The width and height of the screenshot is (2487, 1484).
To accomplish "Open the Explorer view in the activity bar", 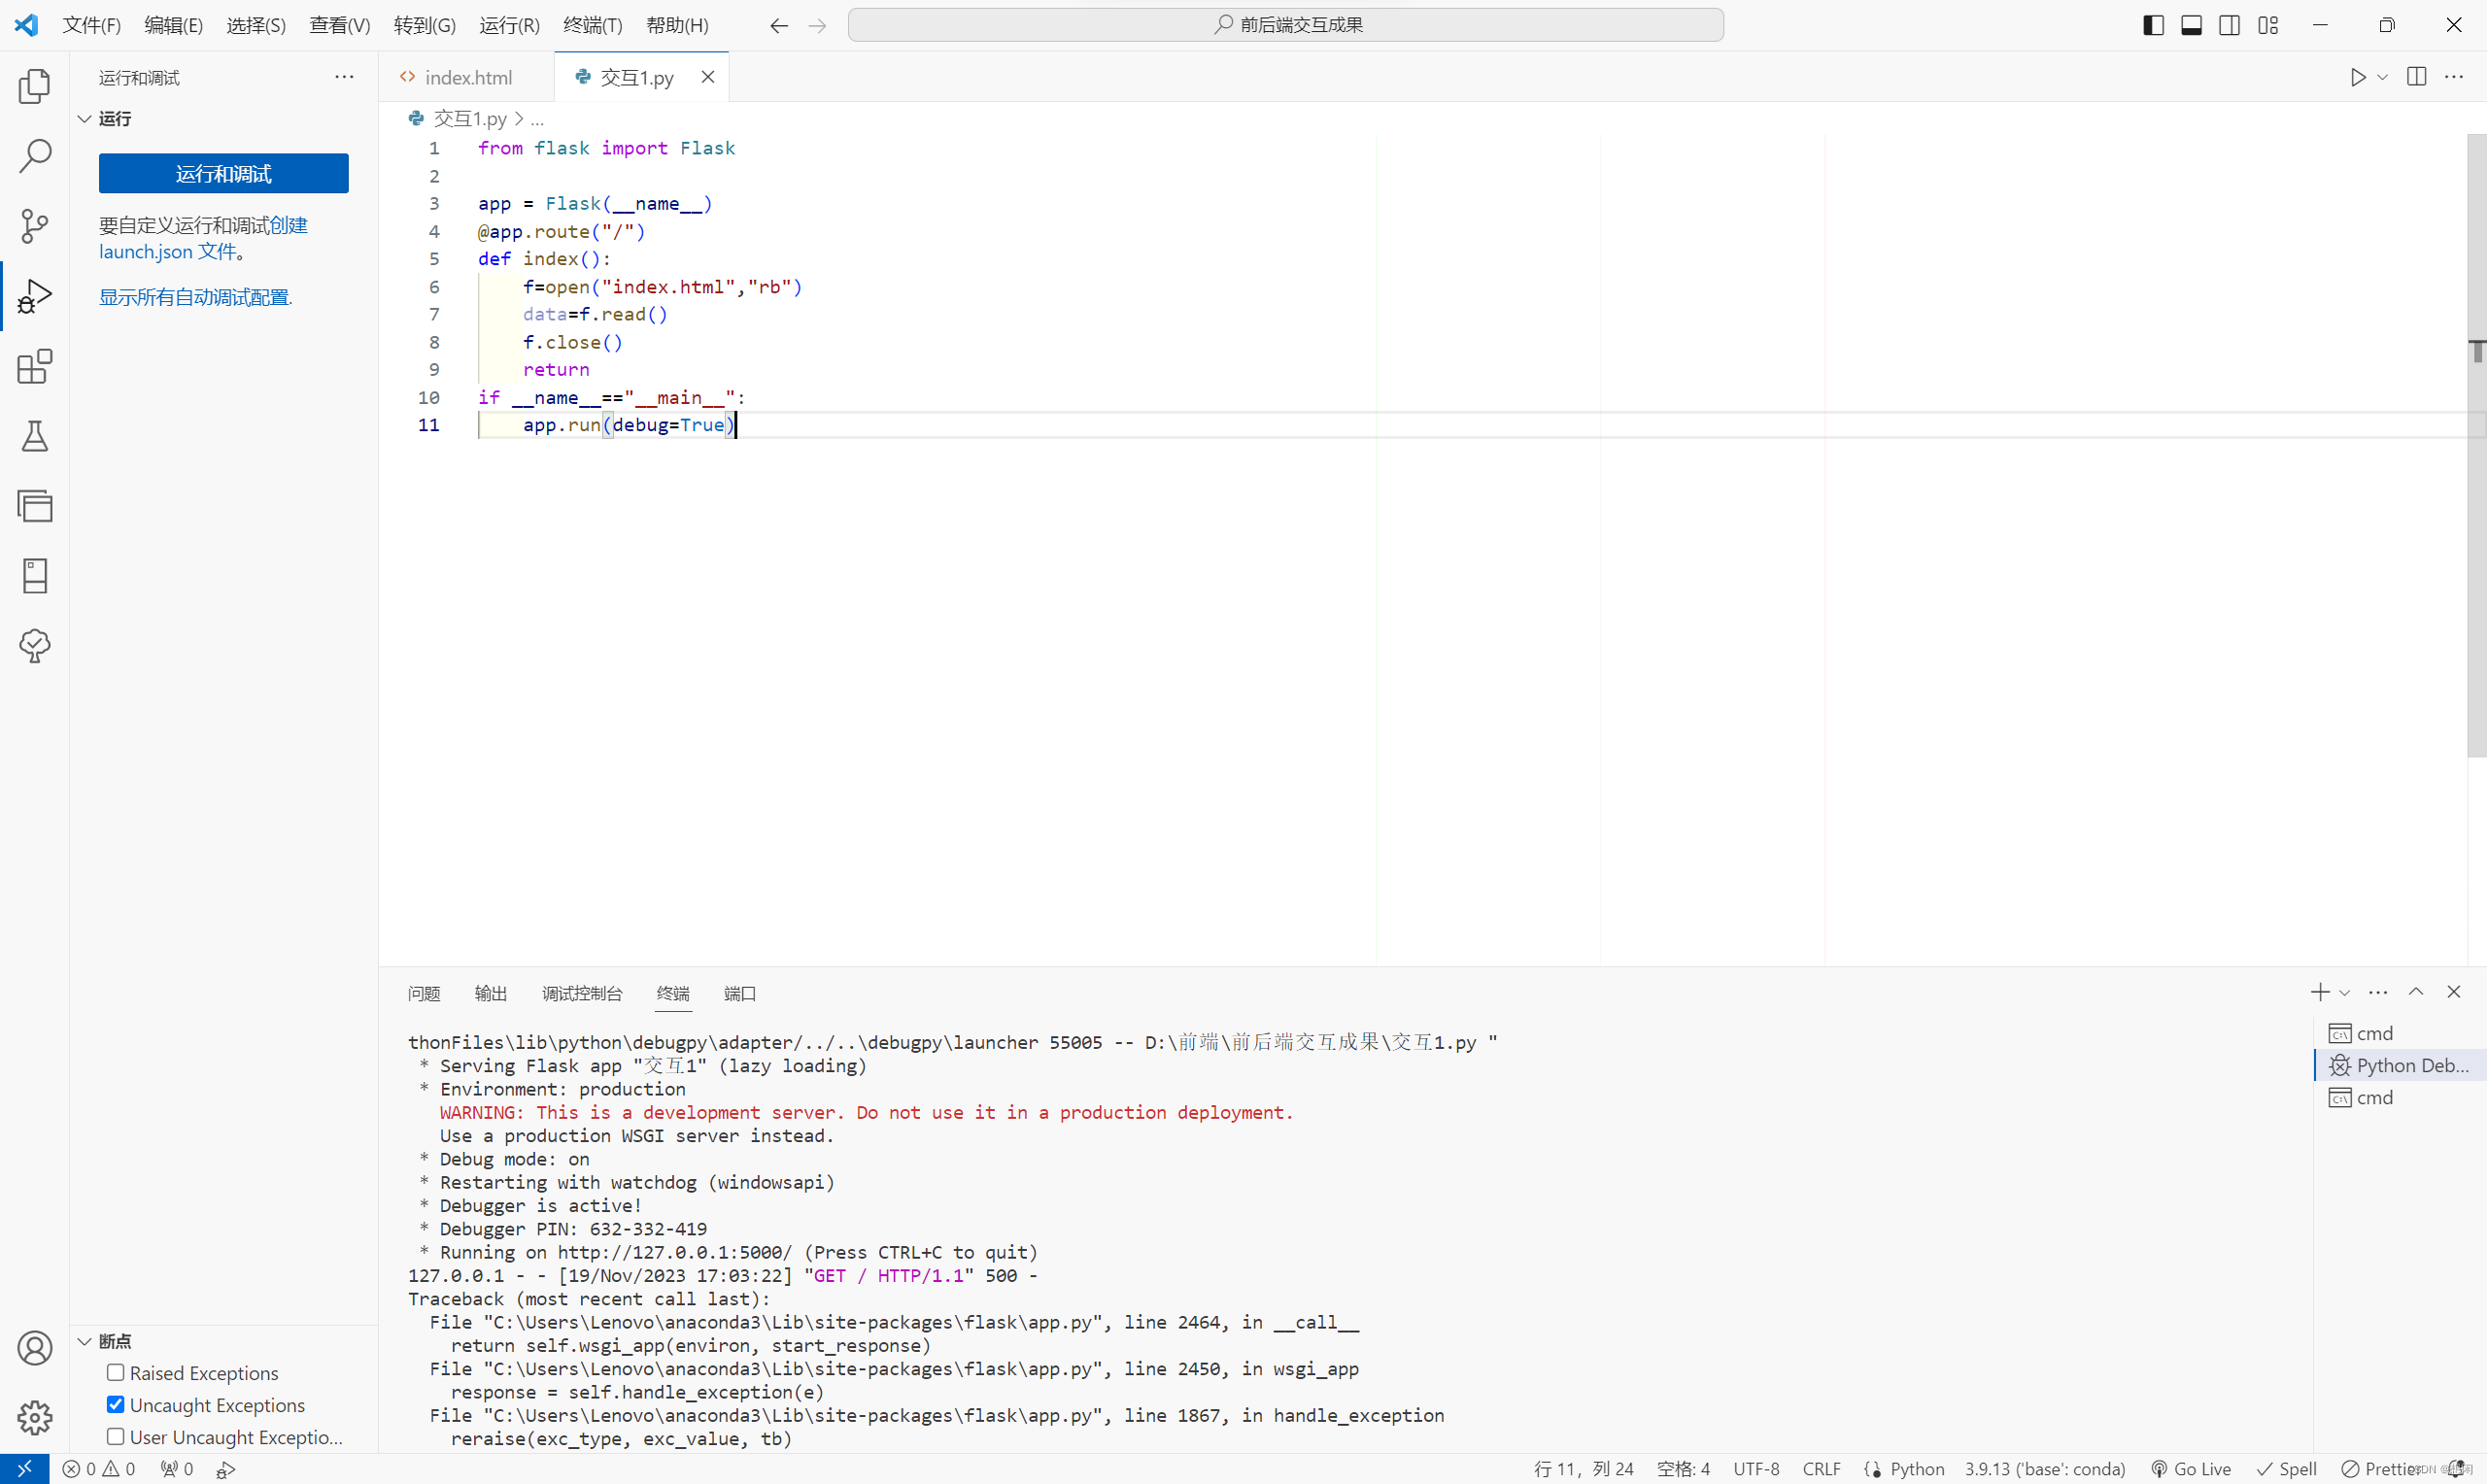I will 35,86.
